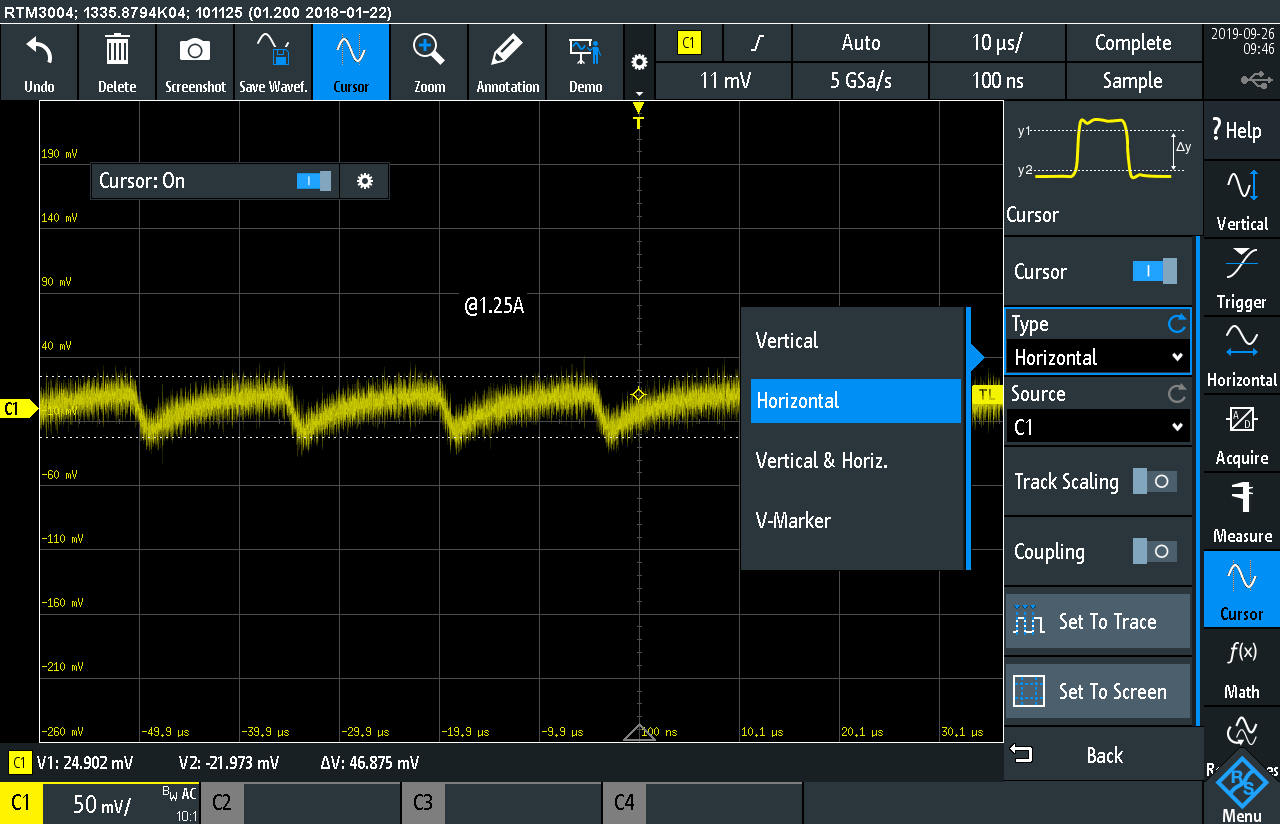The width and height of the screenshot is (1280, 824).
Task: Click the Sample acquisition mode
Action: pos(1133,81)
